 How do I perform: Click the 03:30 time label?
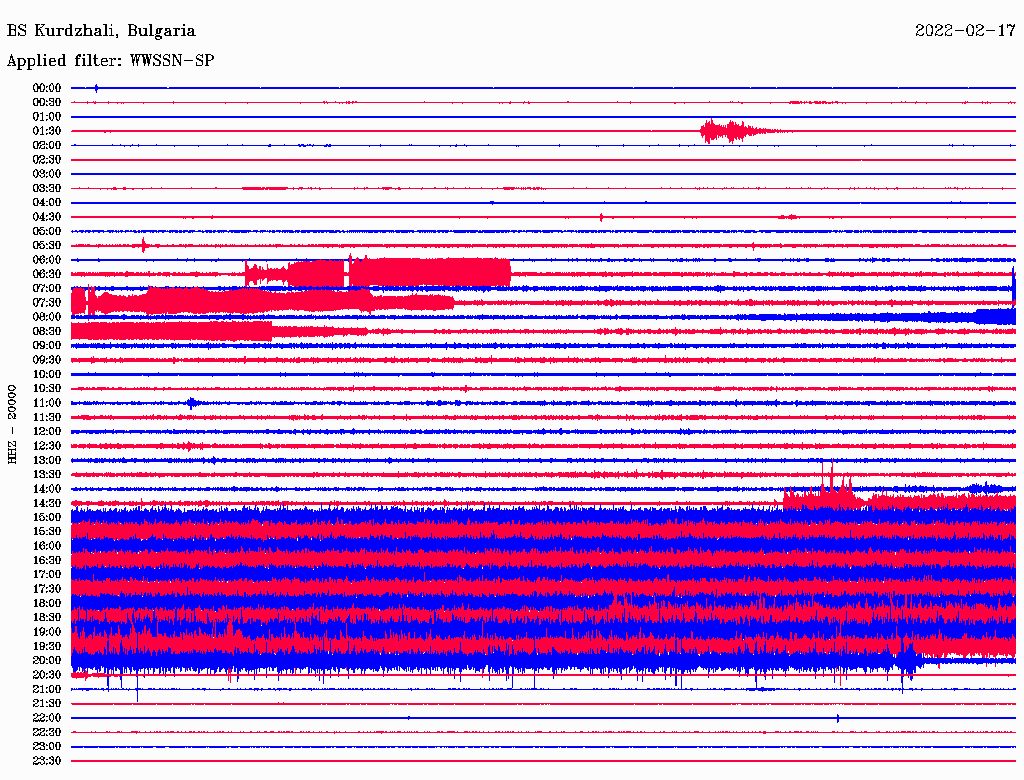pos(47,188)
